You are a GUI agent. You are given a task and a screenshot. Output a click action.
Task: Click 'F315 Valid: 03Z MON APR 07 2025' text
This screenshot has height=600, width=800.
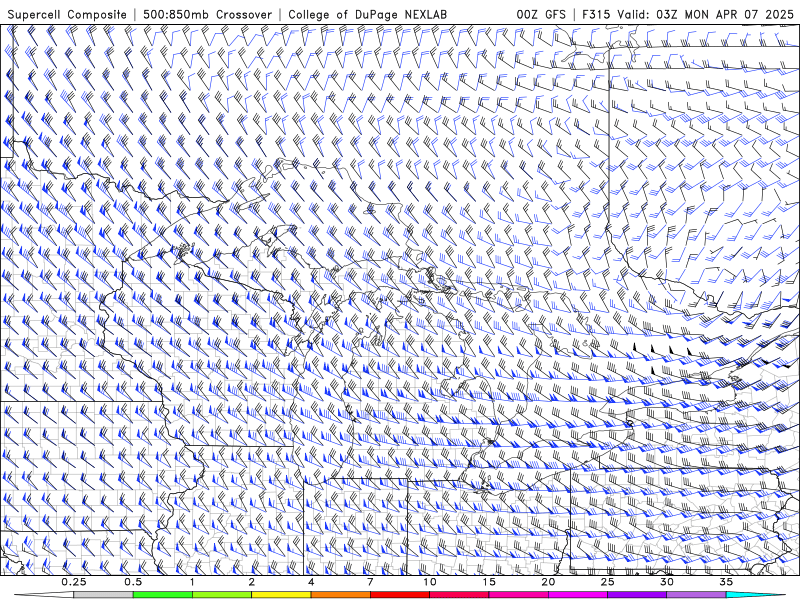688,14
